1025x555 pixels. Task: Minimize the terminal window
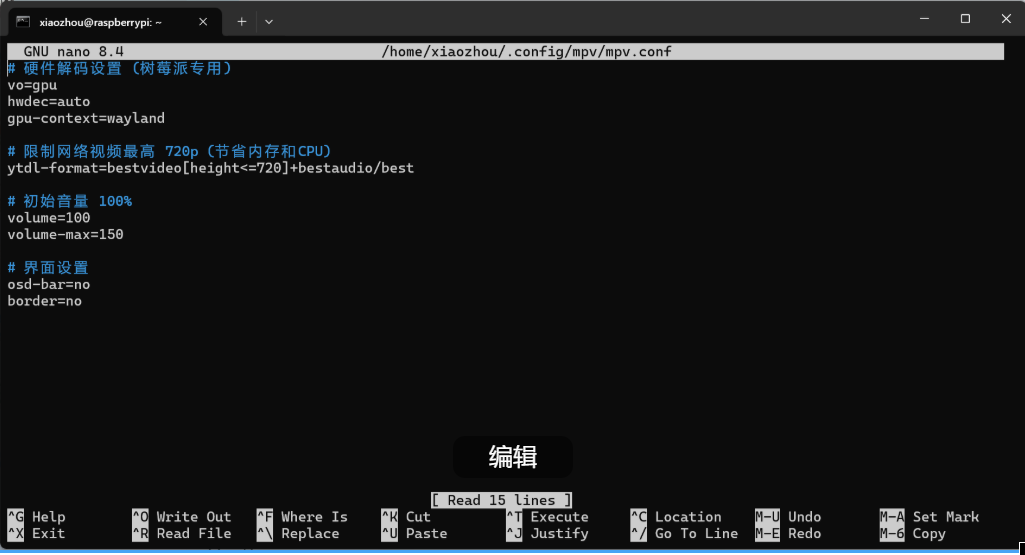click(924, 19)
